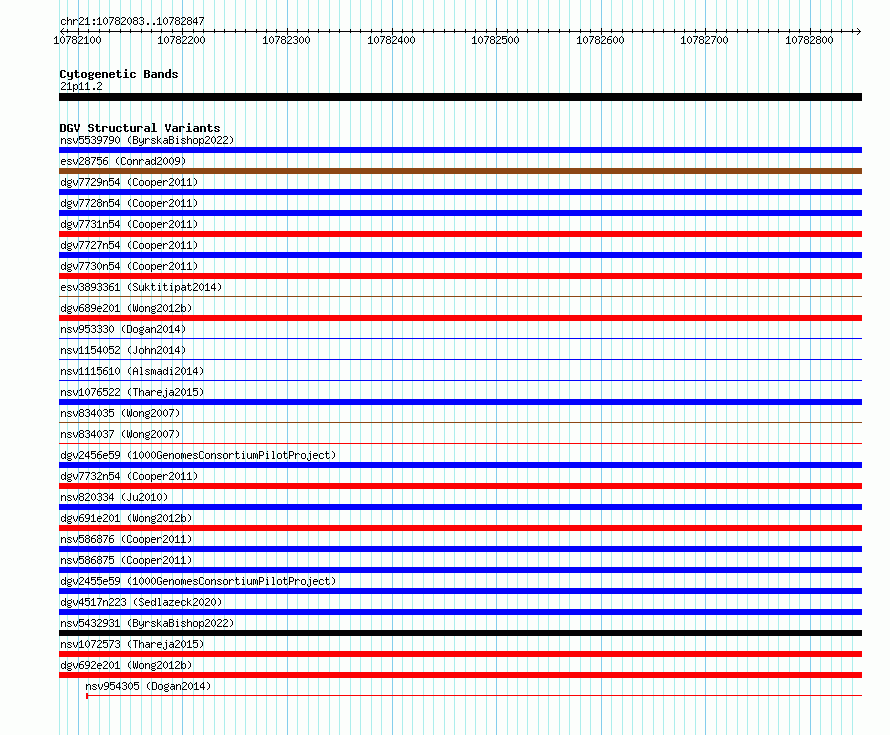
Task: Click the DGV Structural Variants track title
Action: [x=140, y=128]
